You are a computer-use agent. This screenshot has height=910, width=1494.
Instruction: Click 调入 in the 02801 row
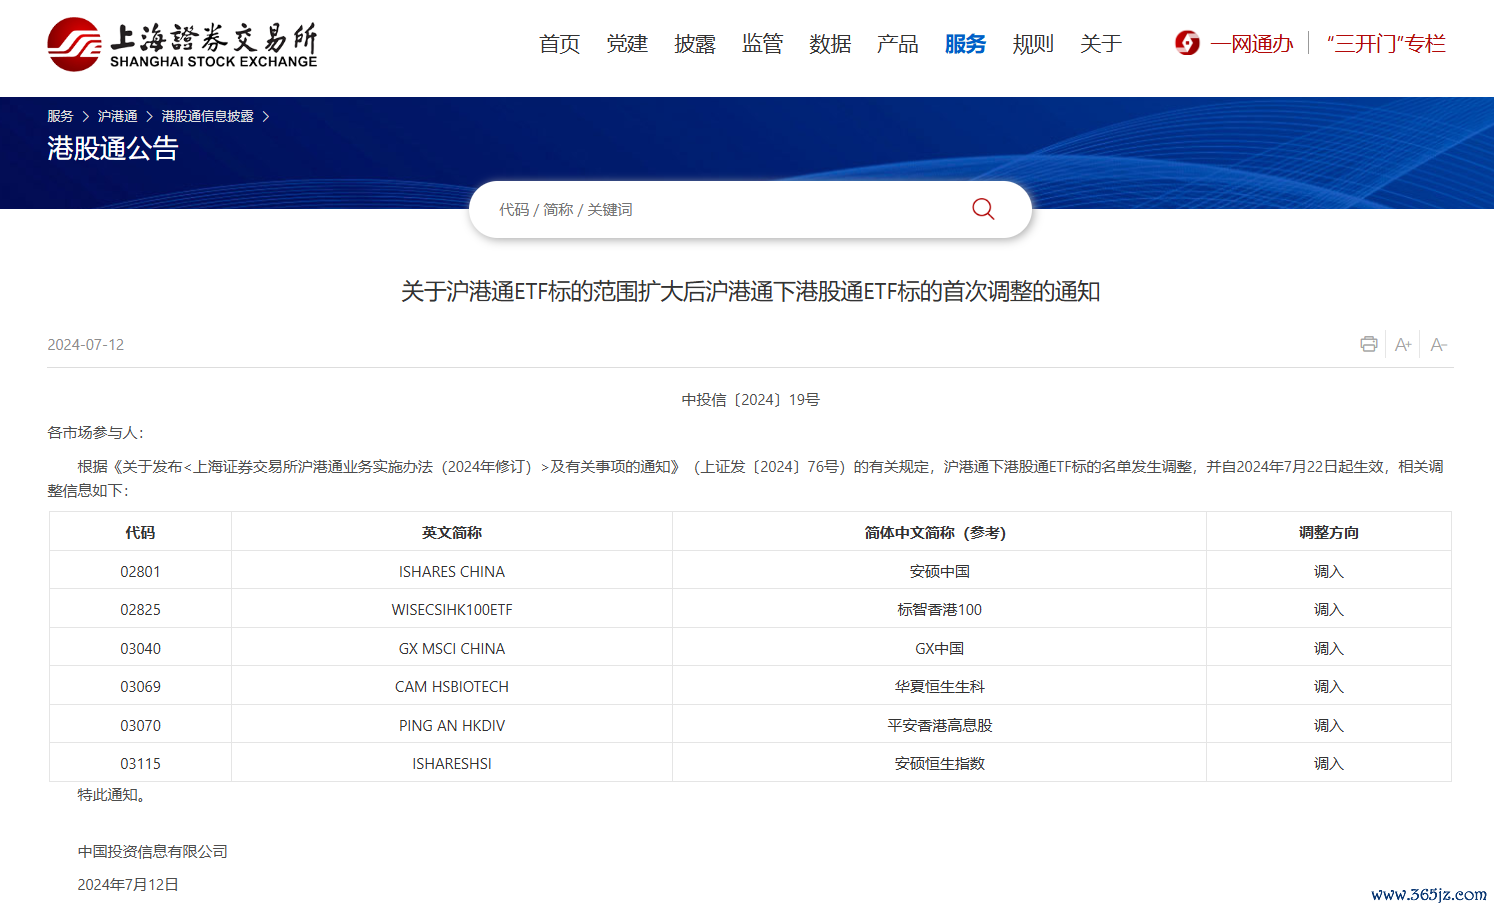tap(1329, 571)
